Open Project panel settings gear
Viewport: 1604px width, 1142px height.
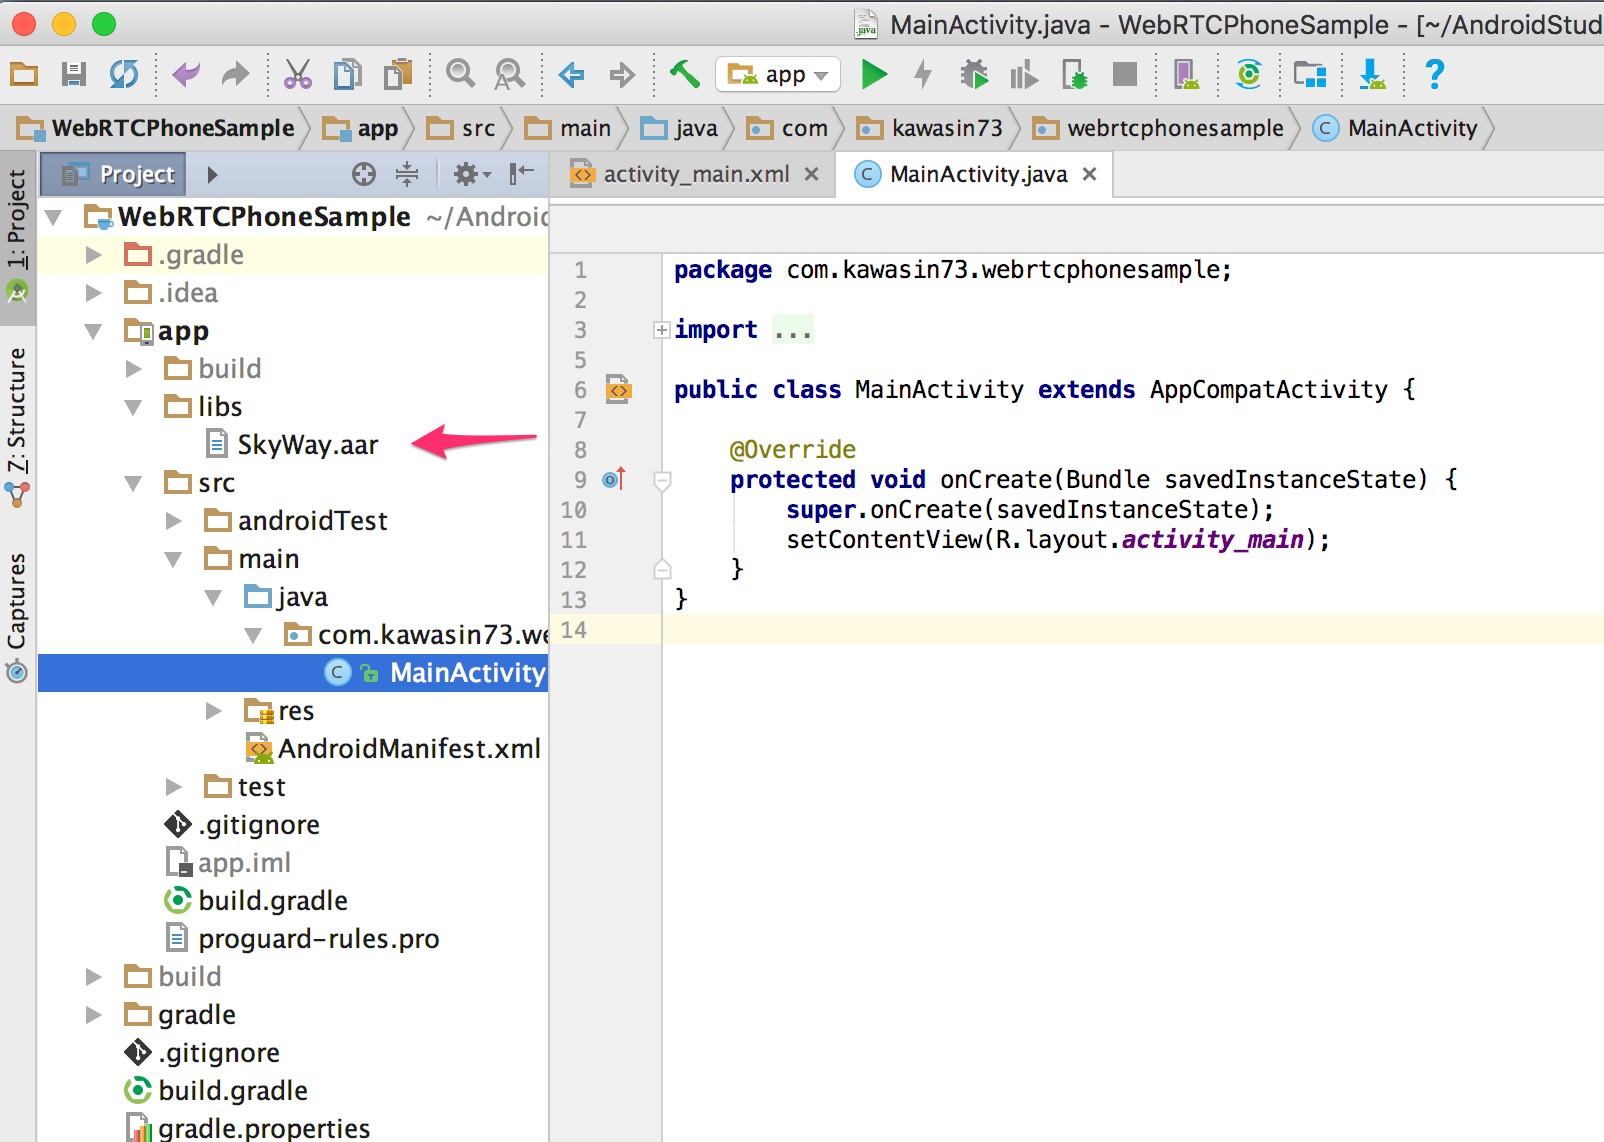pyautogui.click(x=465, y=173)
